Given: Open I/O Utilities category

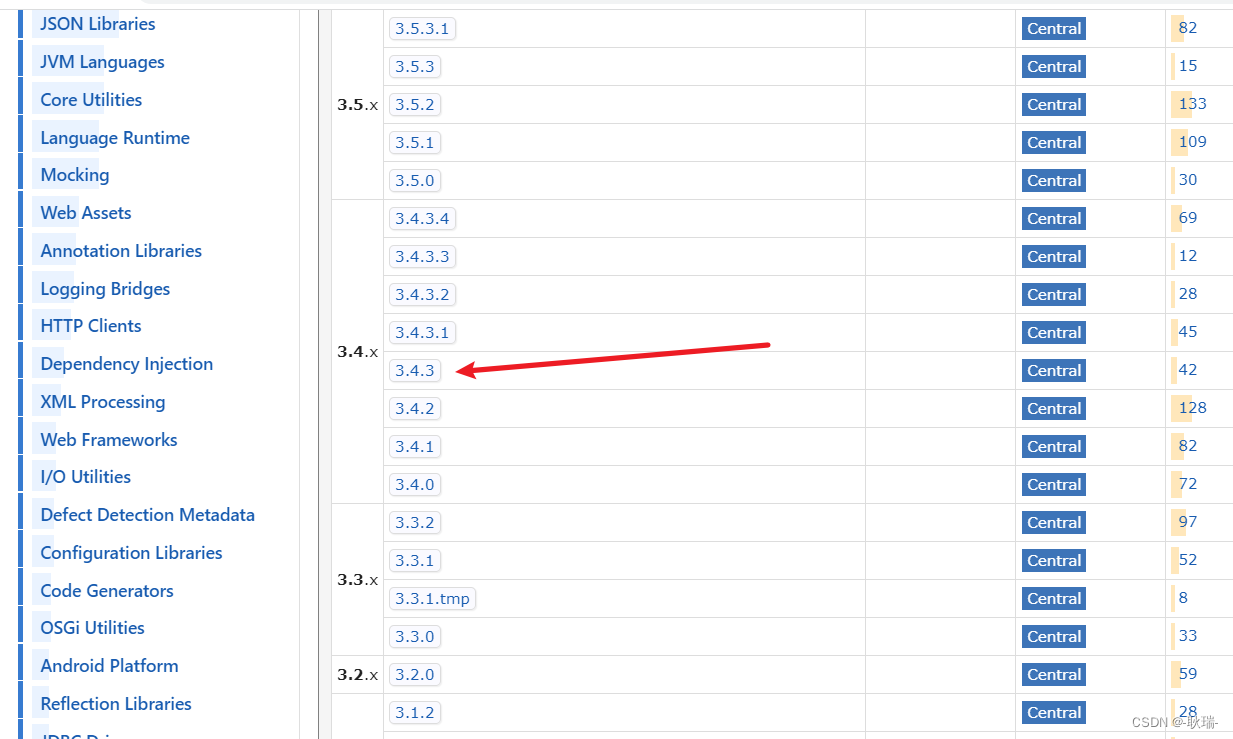Looking at the screenshot, I should coord(86,477).
